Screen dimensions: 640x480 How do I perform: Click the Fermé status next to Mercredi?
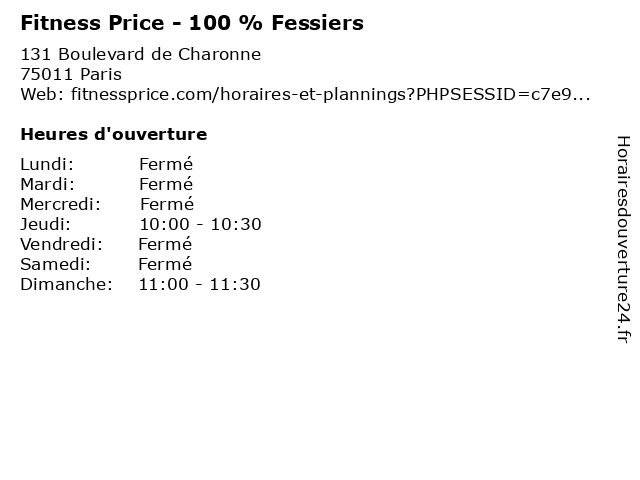point(167,204)
